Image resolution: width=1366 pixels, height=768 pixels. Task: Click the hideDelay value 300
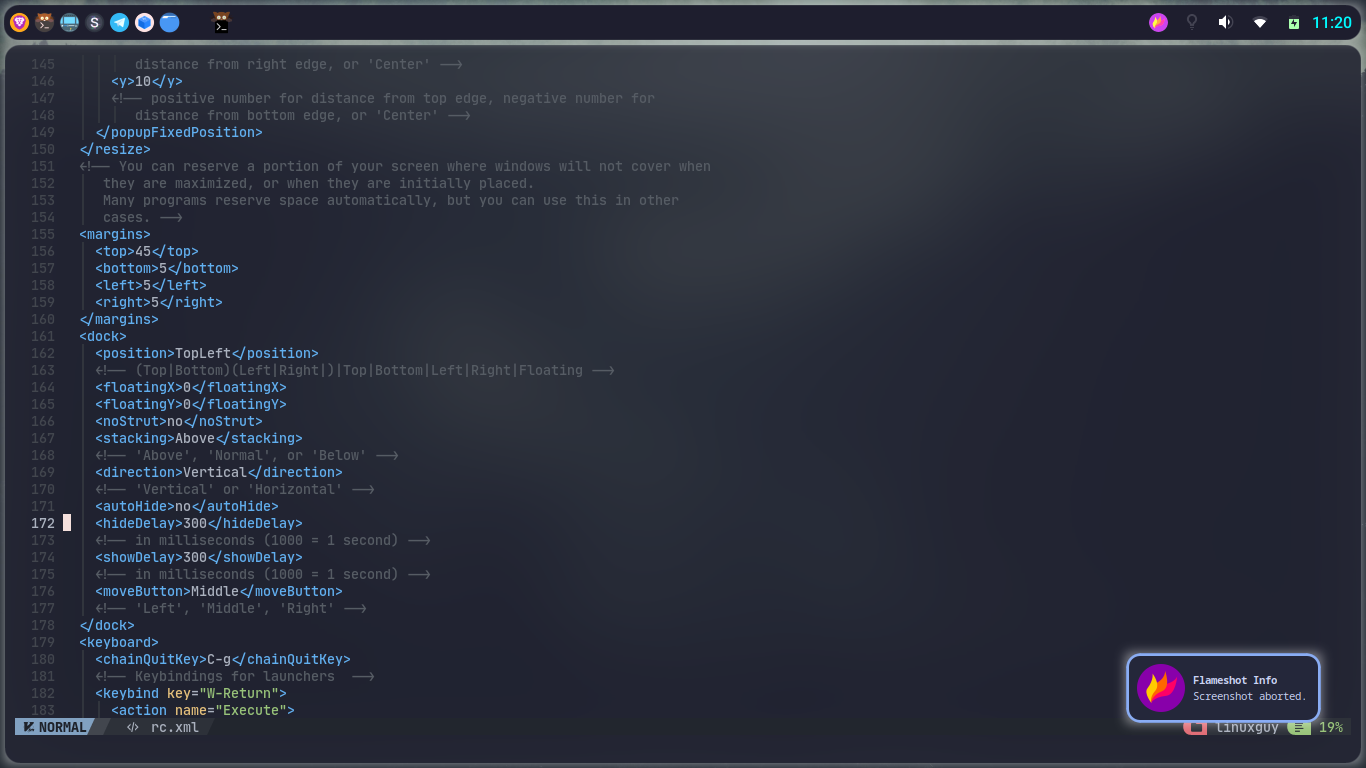point(195,524)
